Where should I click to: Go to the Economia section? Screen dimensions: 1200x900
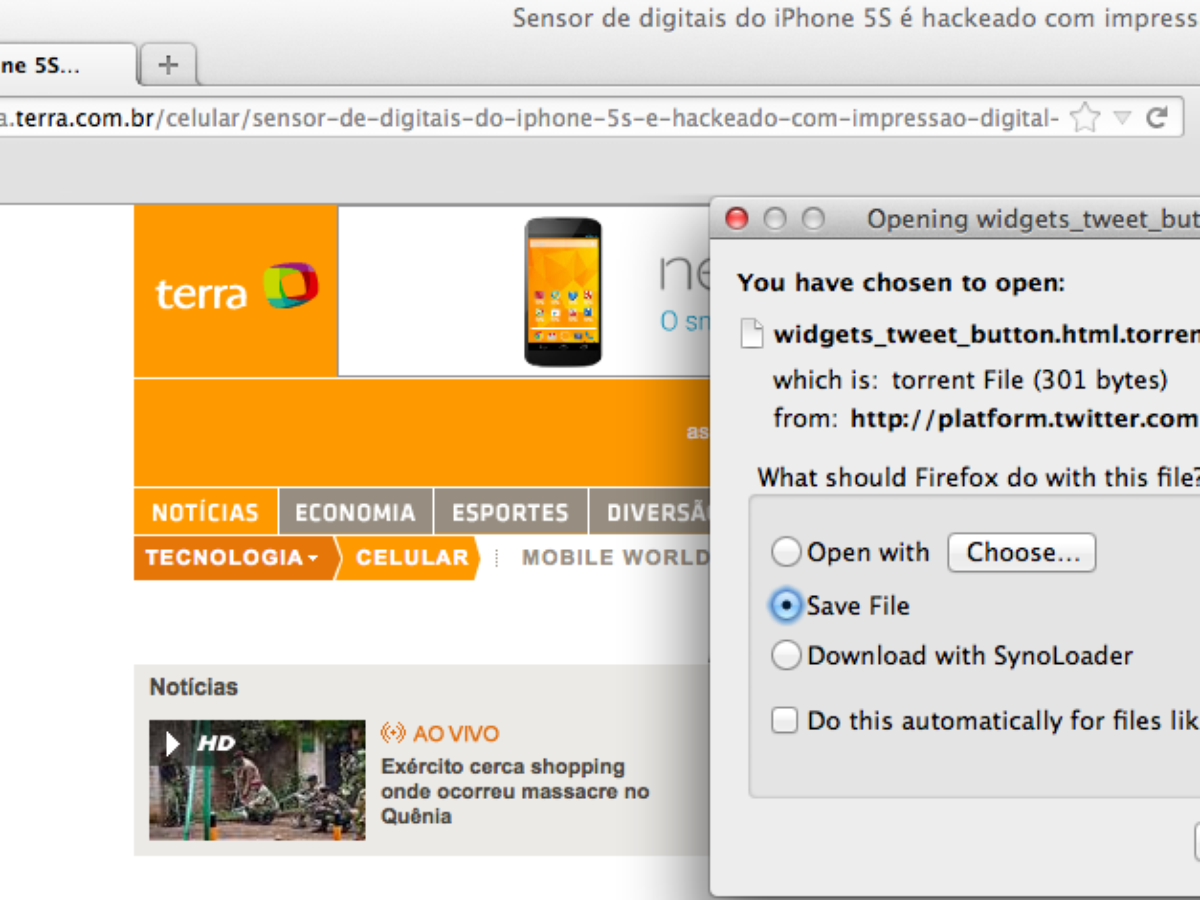(x=355, y=512)
